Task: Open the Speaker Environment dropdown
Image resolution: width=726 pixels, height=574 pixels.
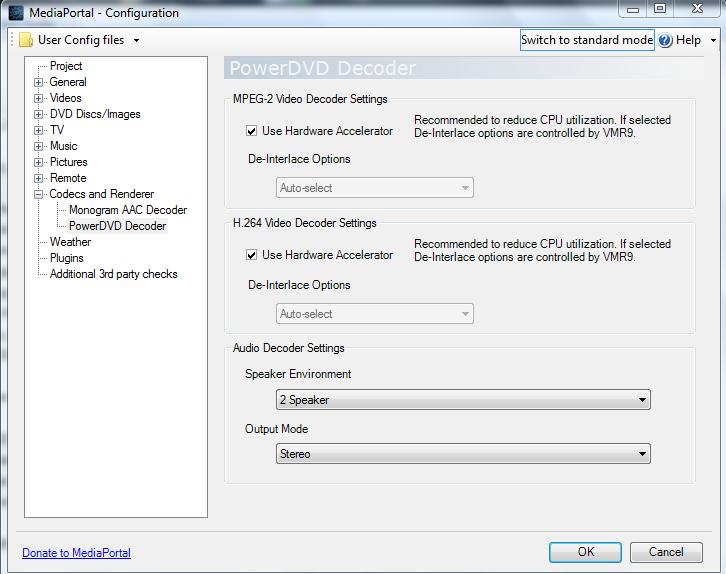Action: click(463, 400)
